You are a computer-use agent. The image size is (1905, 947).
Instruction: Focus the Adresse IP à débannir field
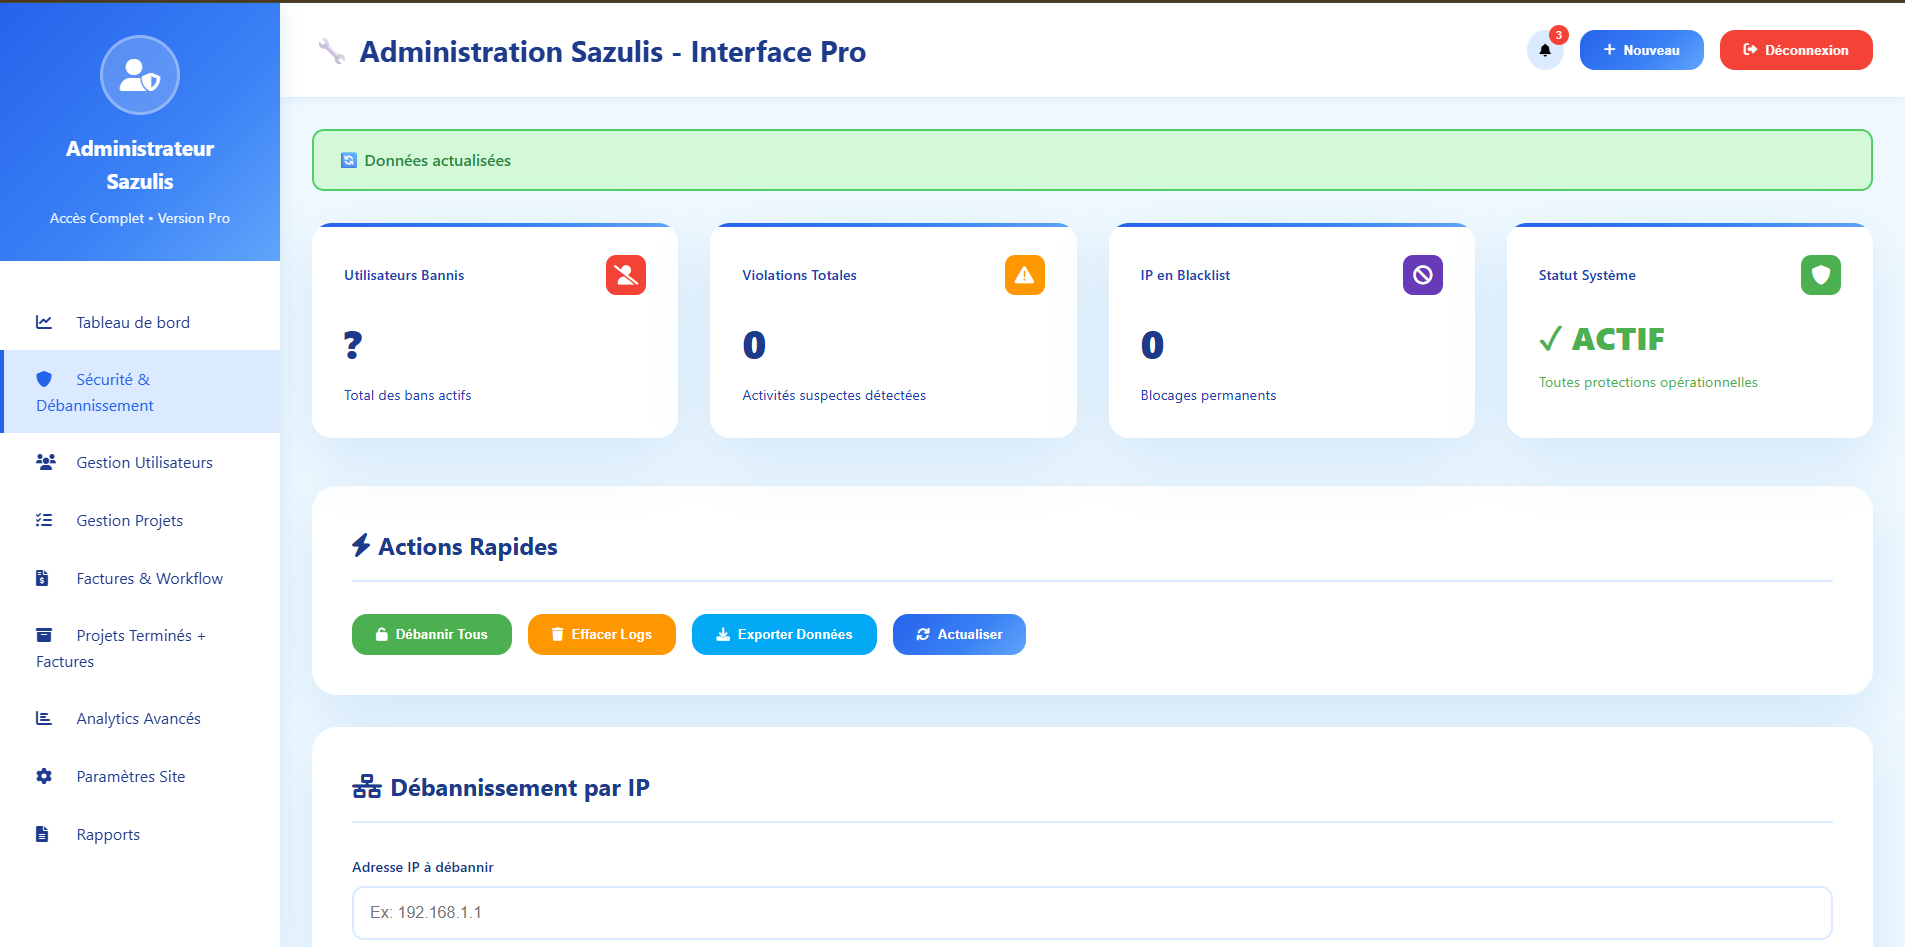click(x=1091, y=912)
